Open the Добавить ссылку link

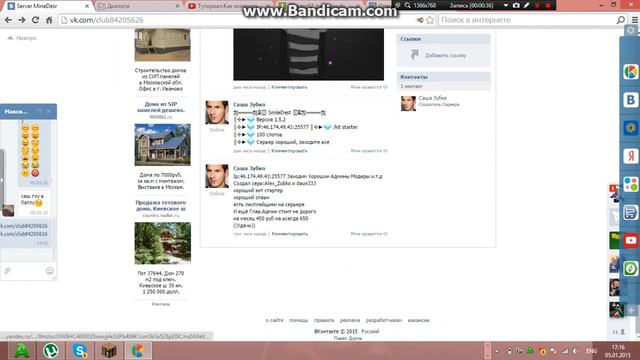[445, 55]
